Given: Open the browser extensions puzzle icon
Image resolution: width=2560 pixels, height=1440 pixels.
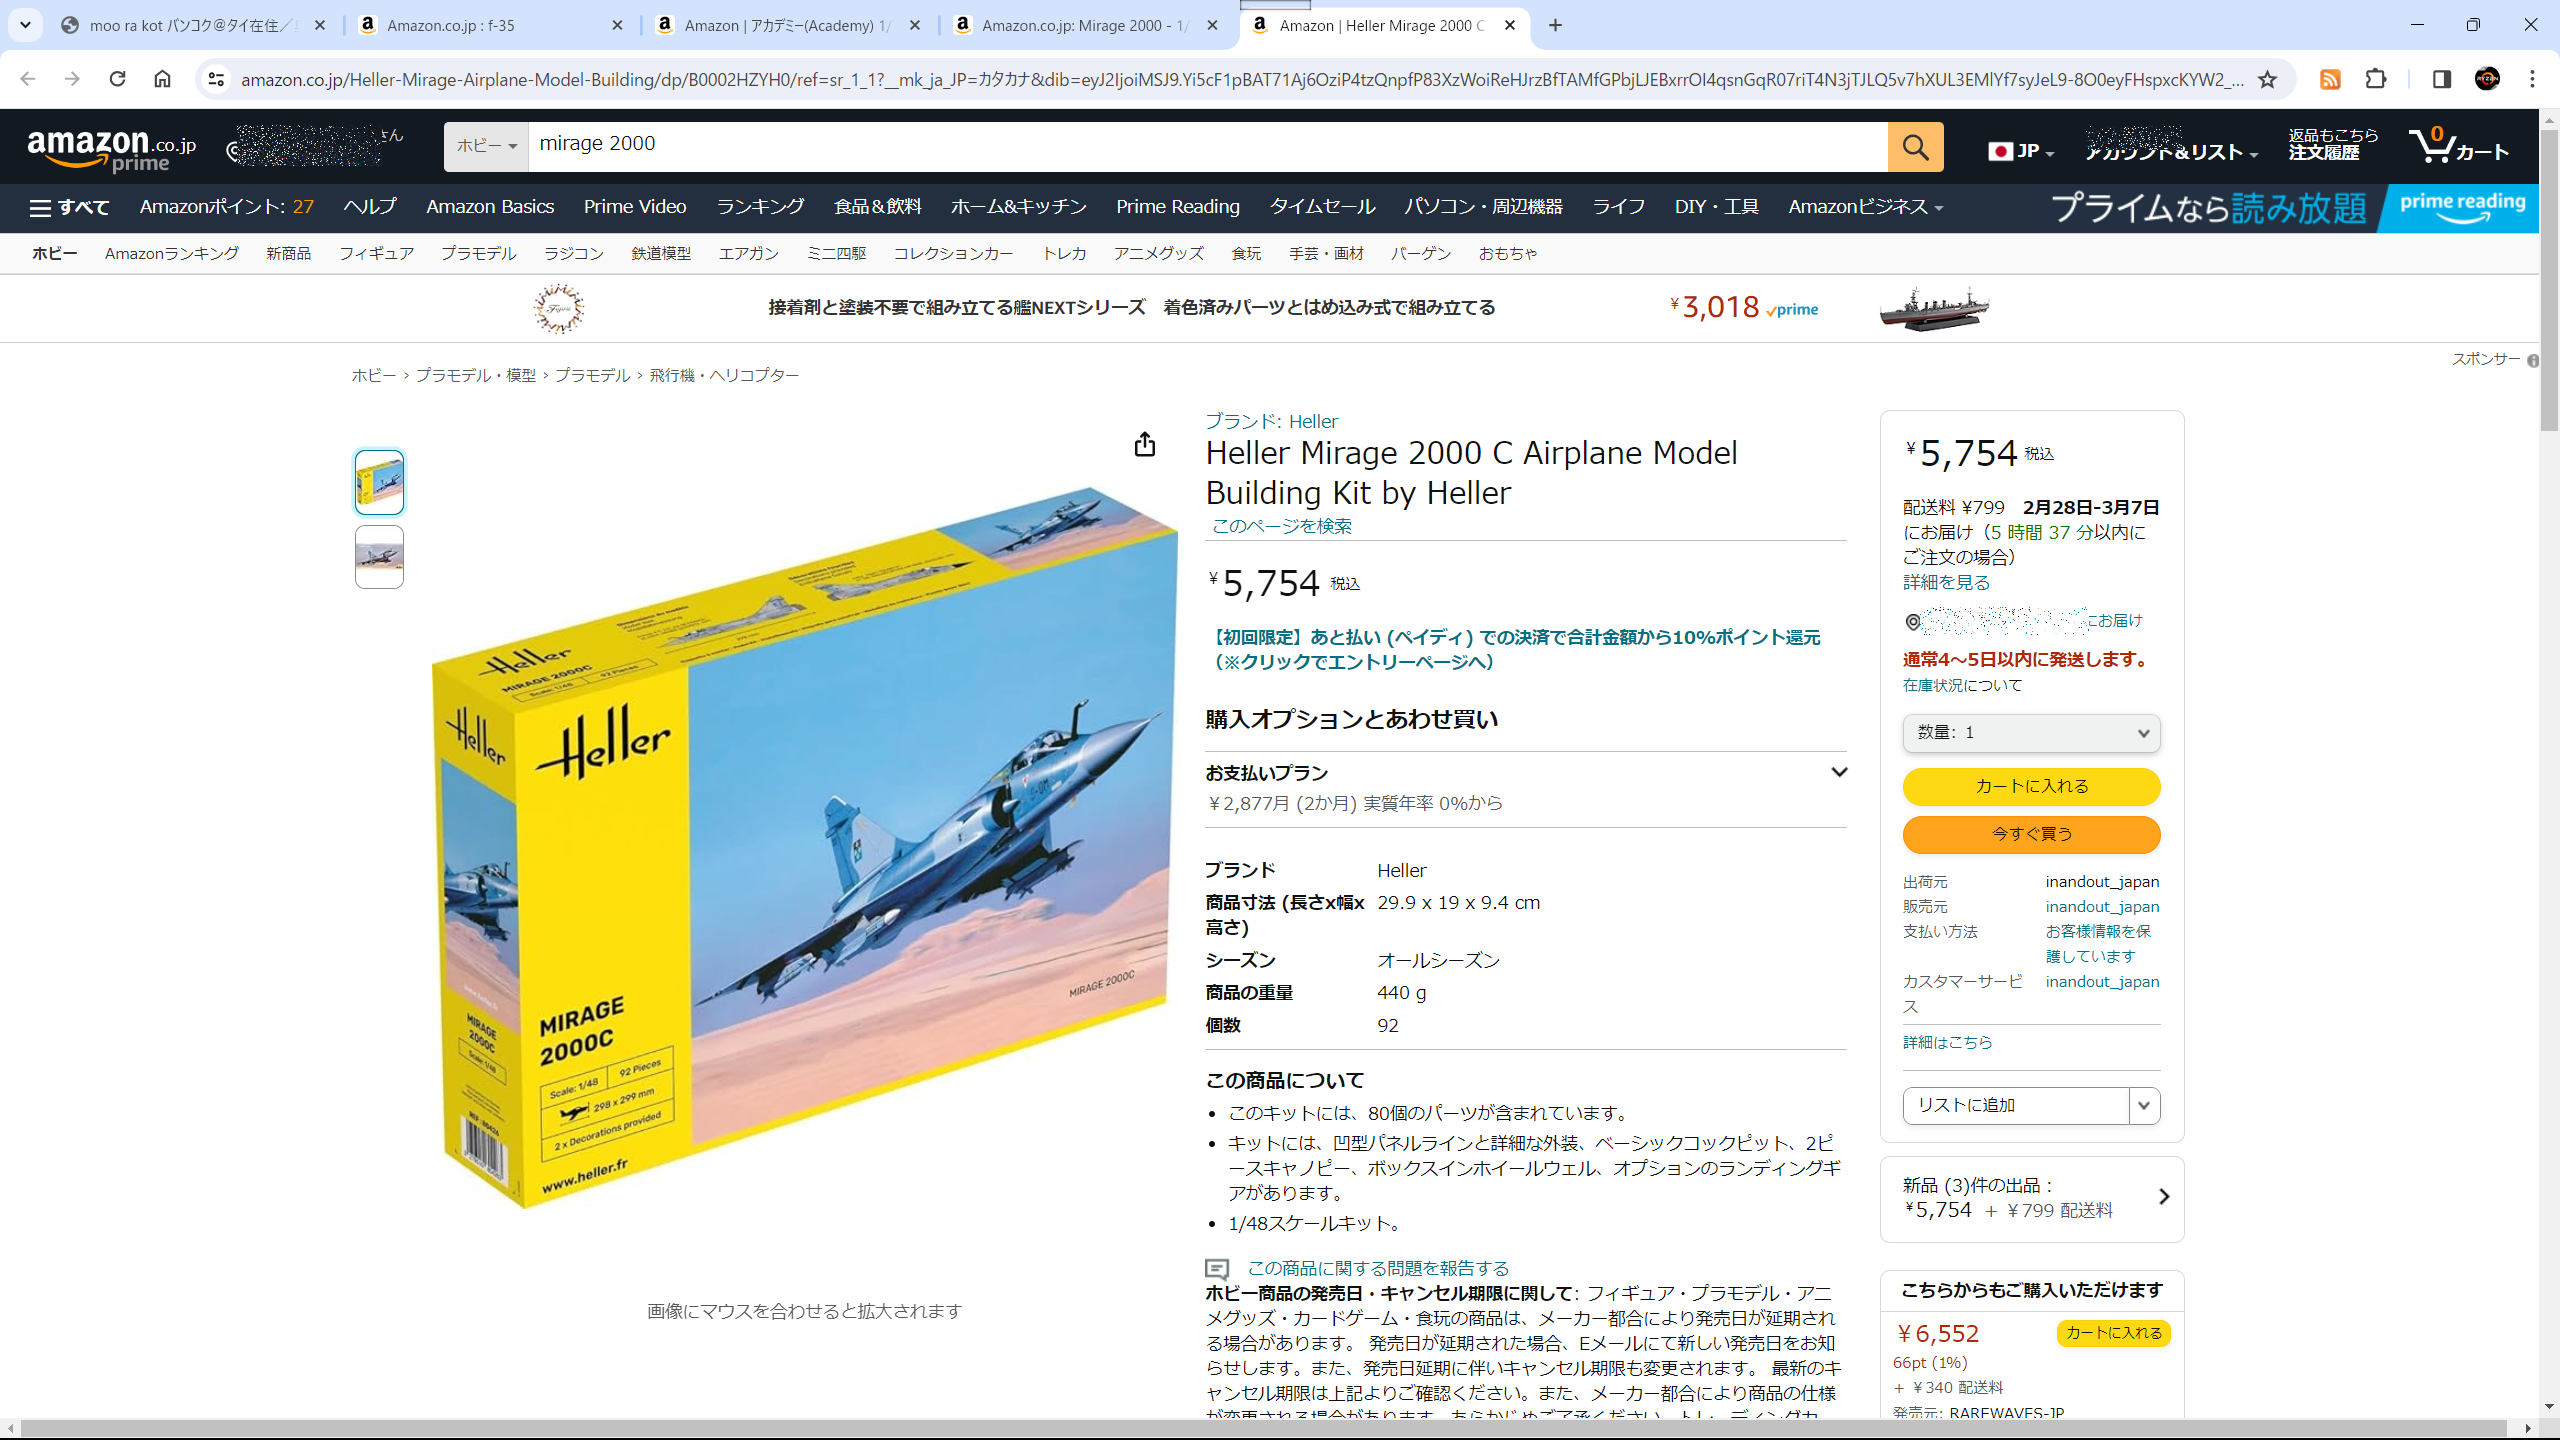Looking at the screenshot, I should tap(2376, 79).
